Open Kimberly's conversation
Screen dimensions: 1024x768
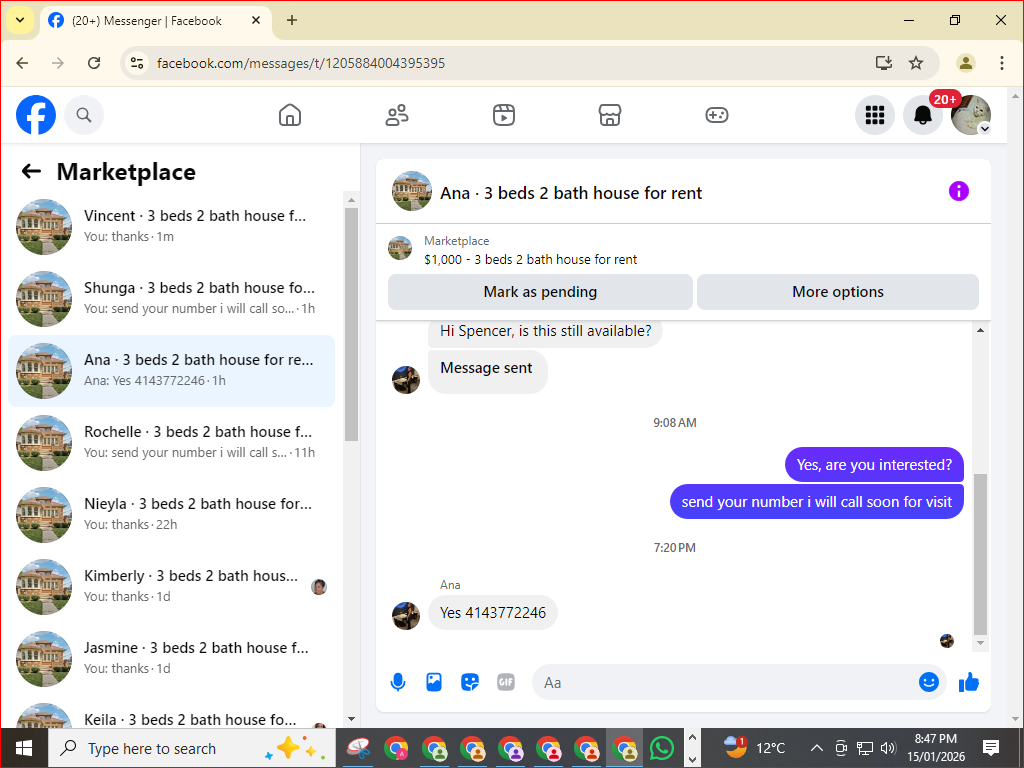172,586
